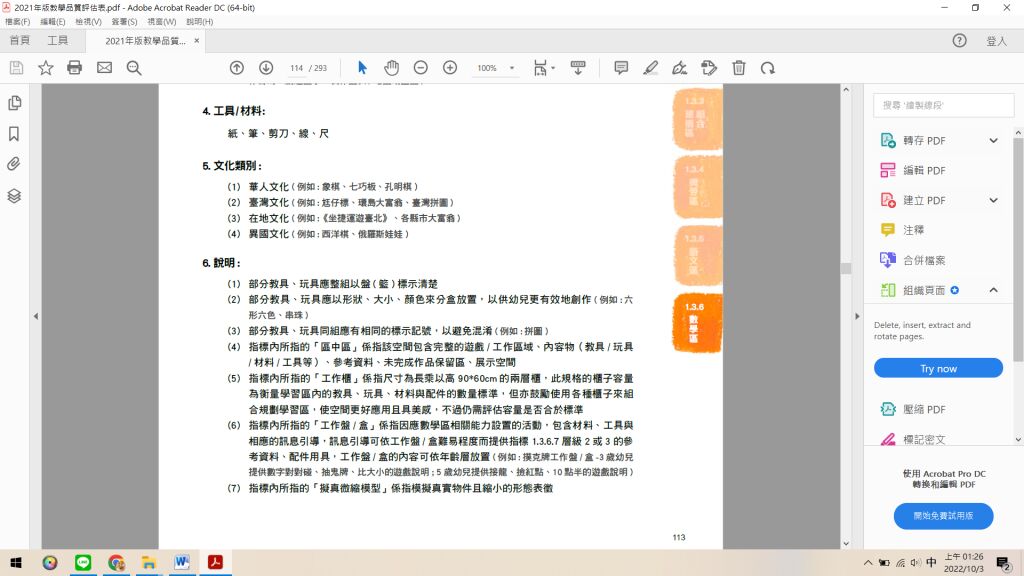The width and height of the screenshot is (1024, 576).
Task: Bookmark this file with the star icon
Action: pos(45,68)
